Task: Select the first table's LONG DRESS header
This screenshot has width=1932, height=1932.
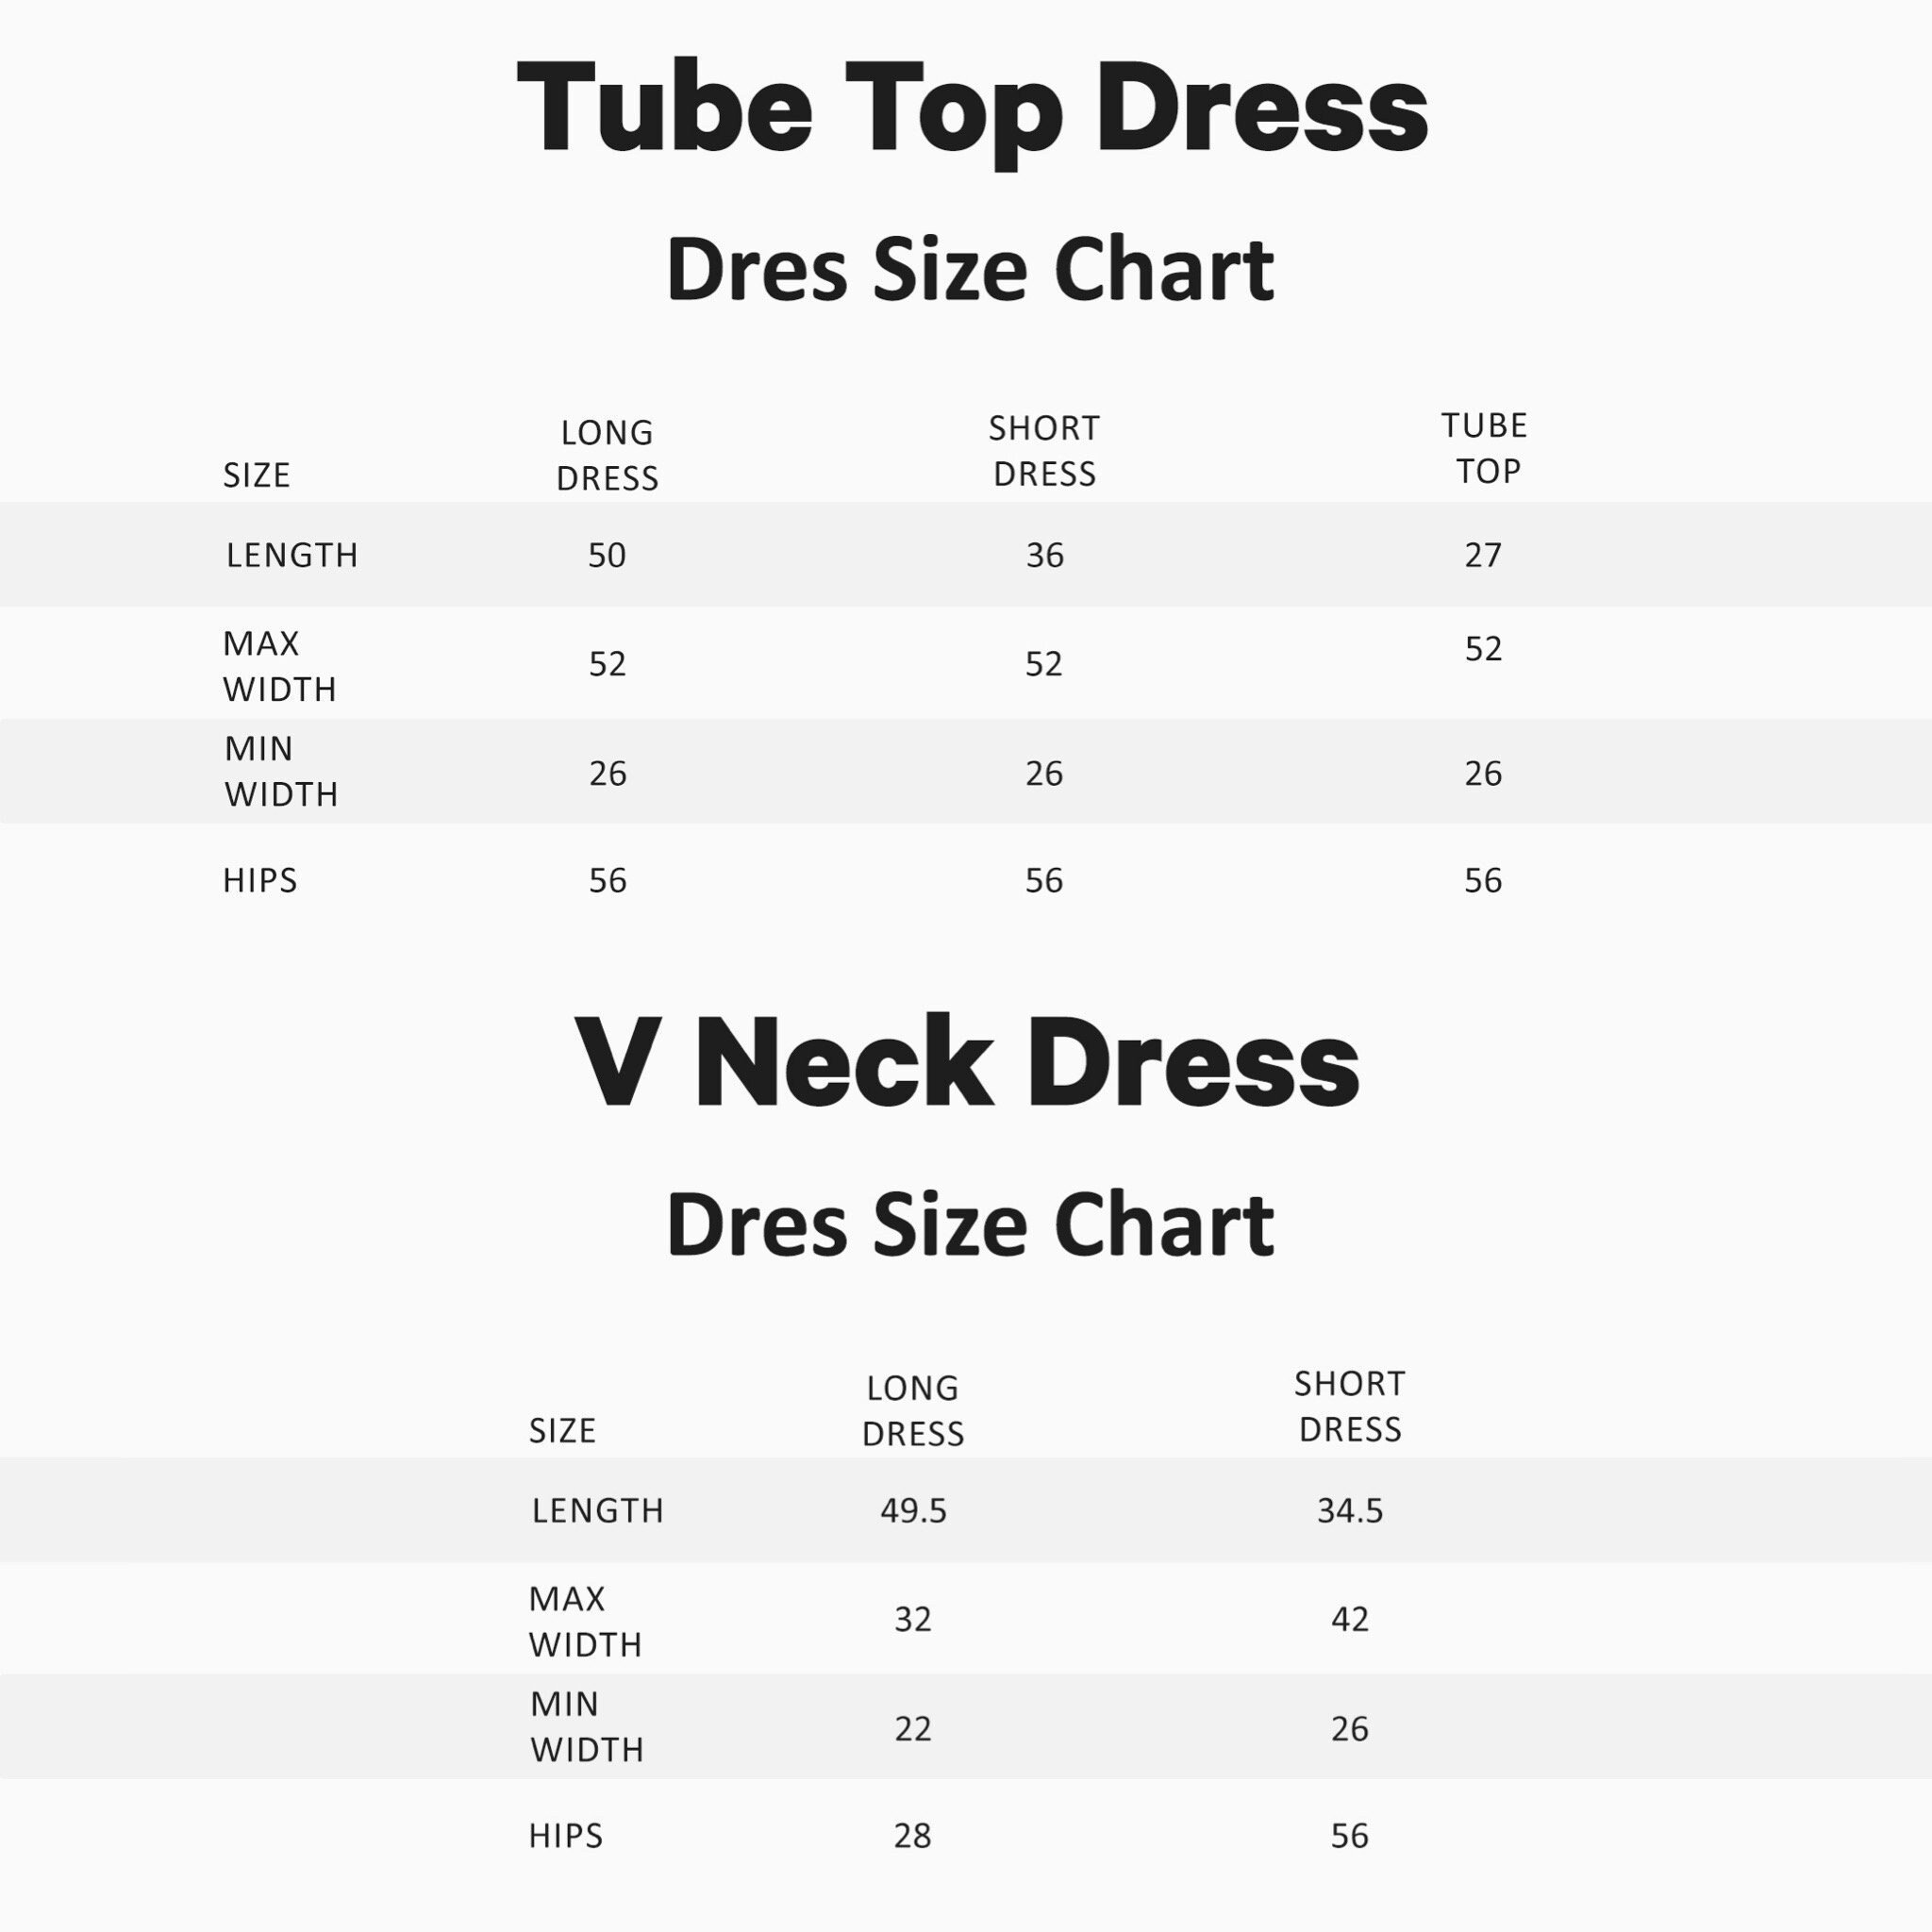Action: tap(607, 455)
